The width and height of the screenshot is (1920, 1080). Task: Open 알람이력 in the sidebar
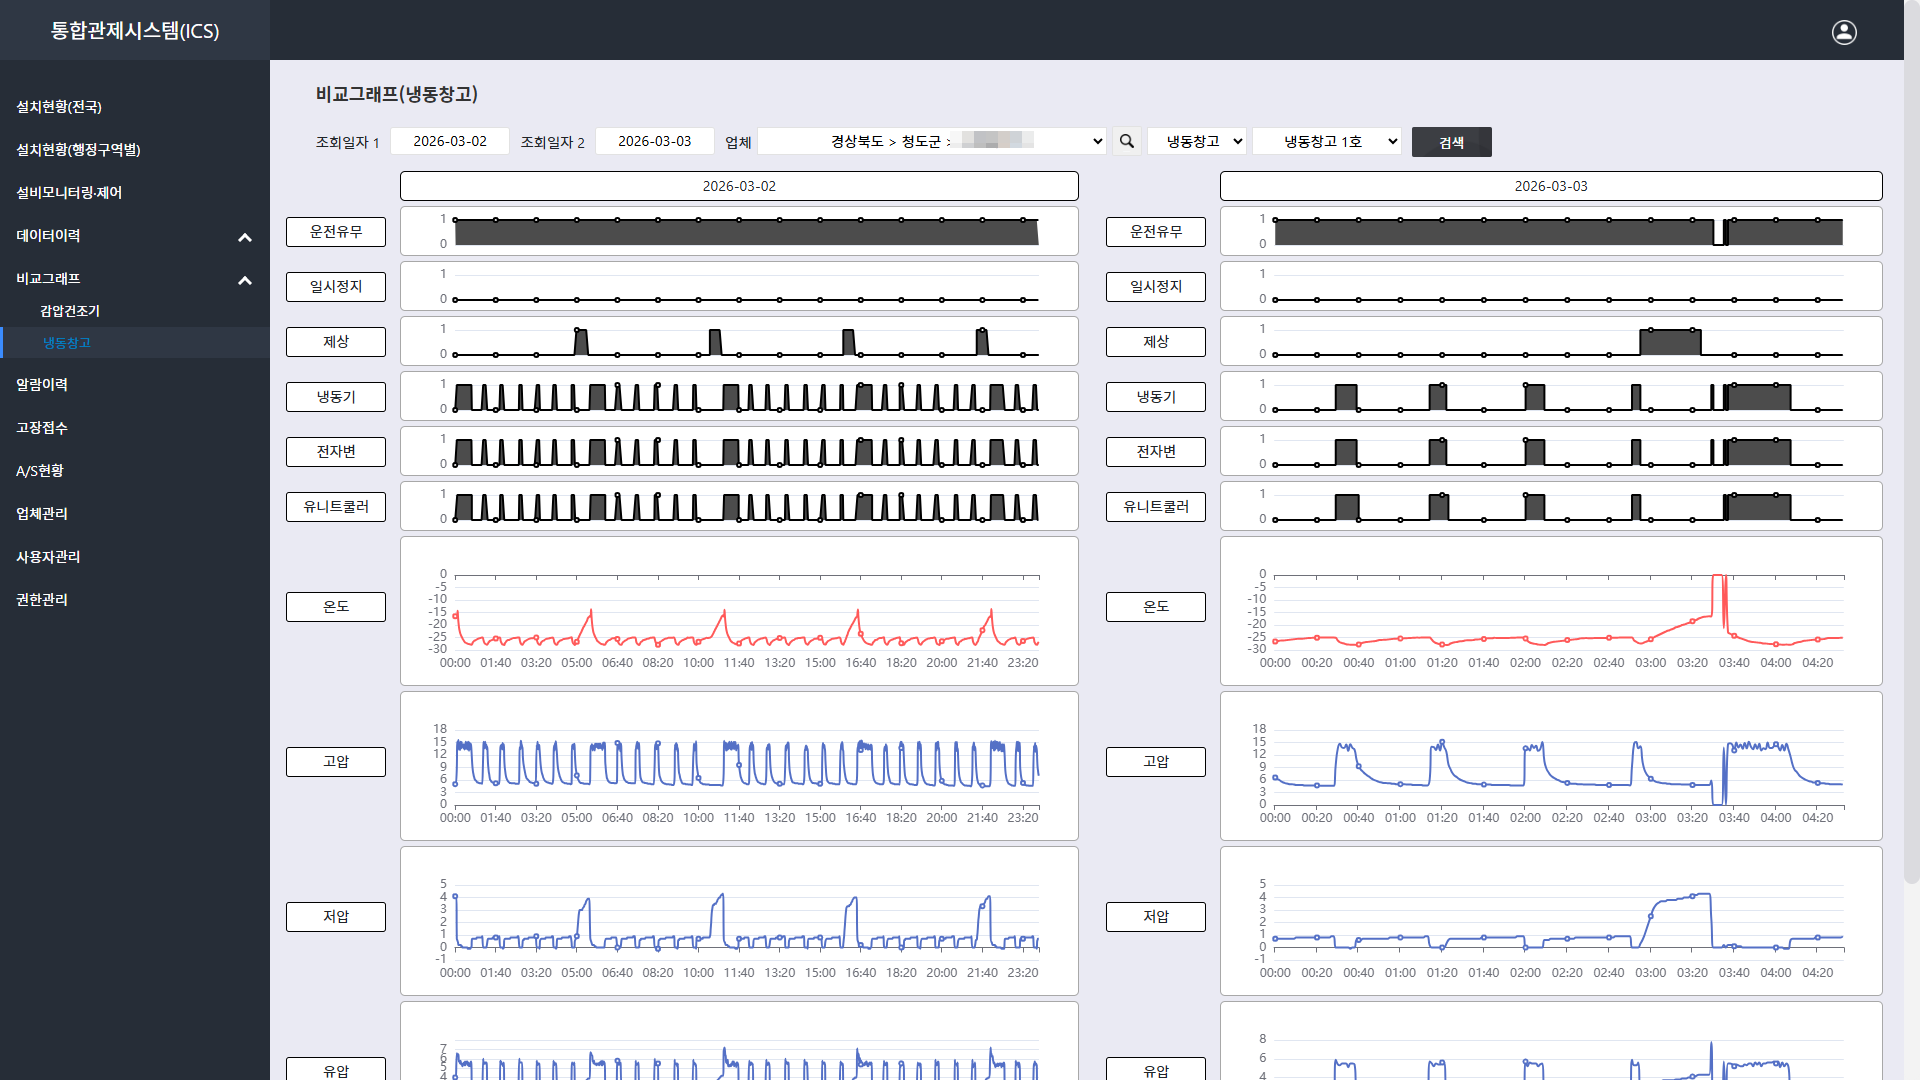point(42,384)
